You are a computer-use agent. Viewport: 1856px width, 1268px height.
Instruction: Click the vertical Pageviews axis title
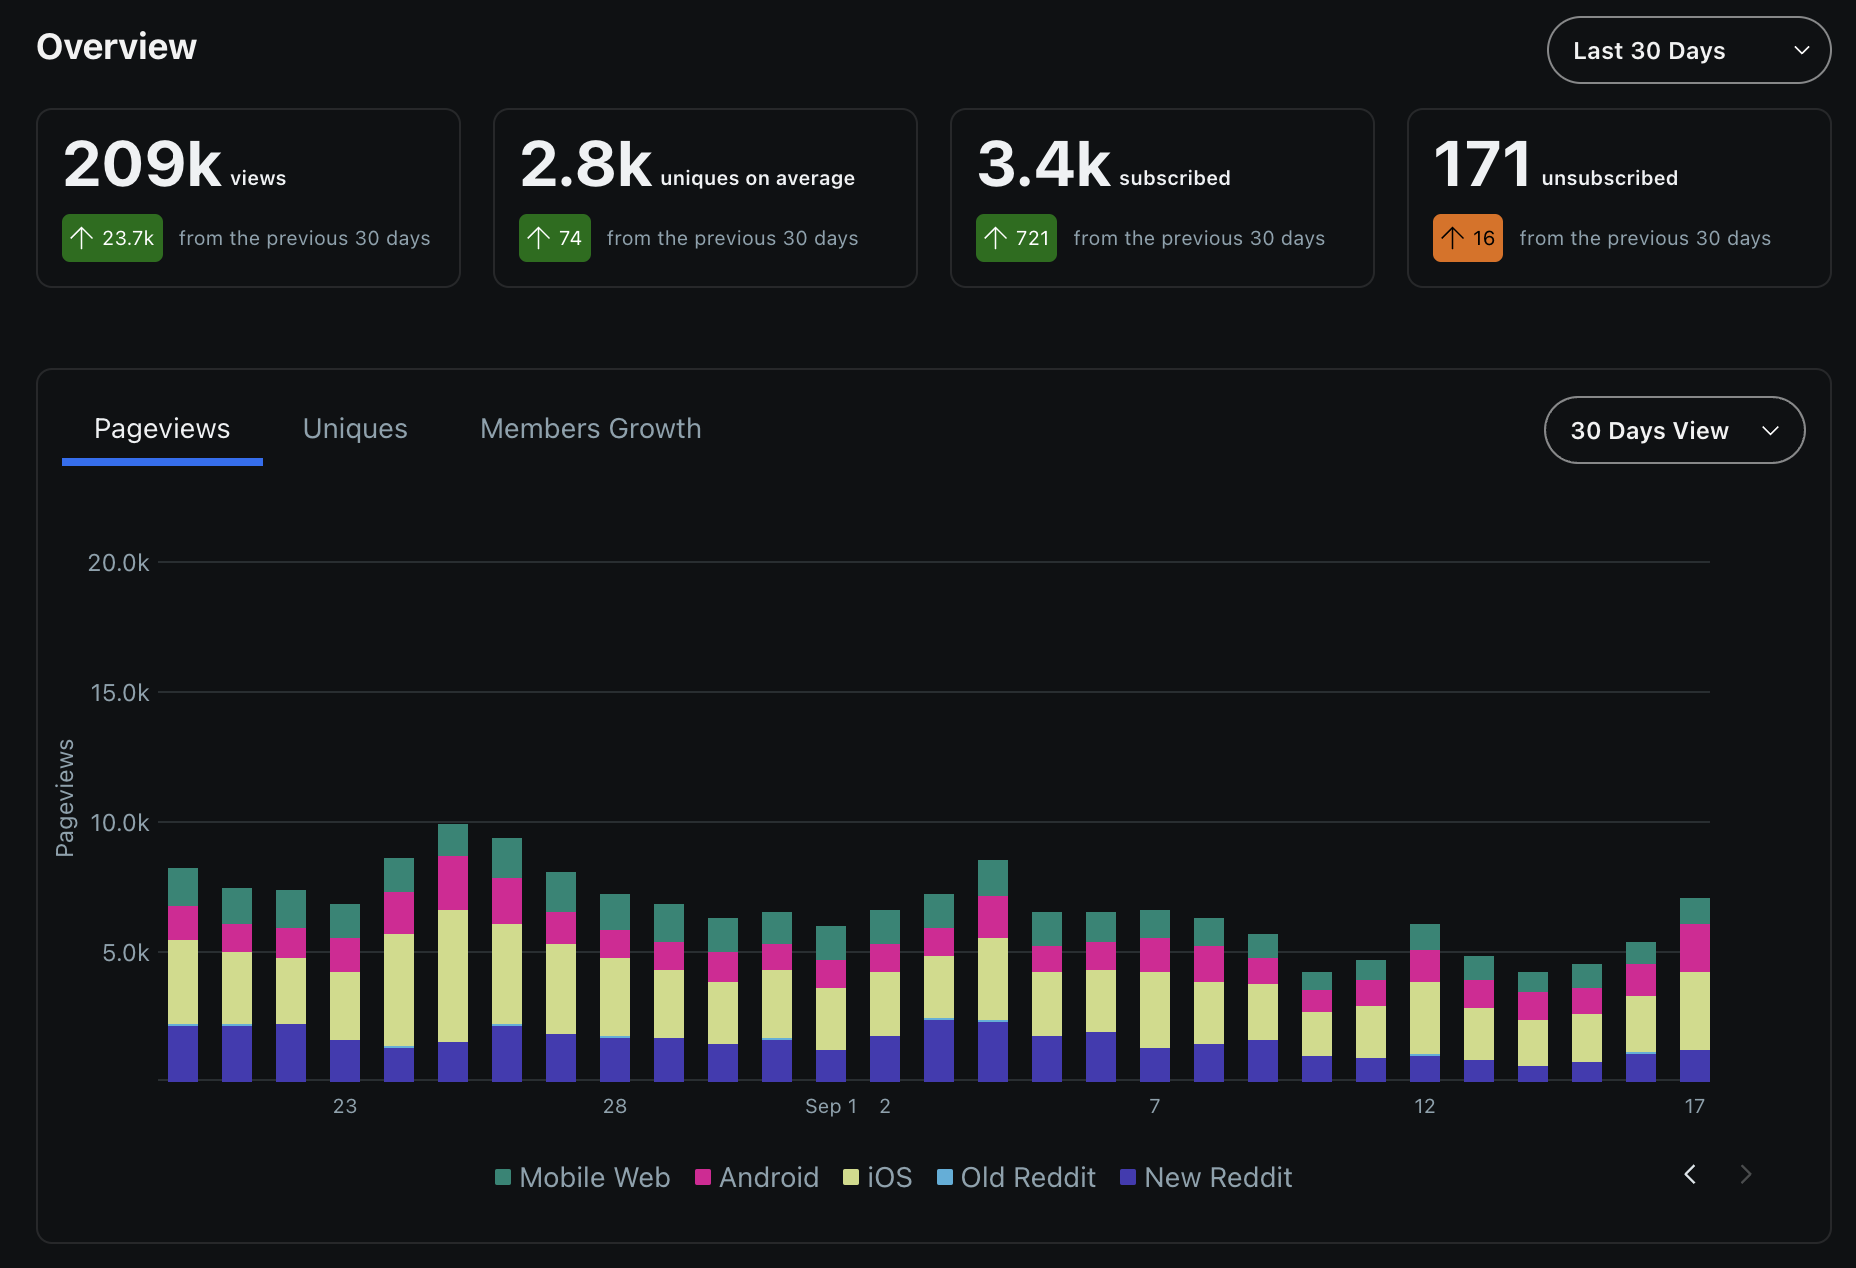65,798
